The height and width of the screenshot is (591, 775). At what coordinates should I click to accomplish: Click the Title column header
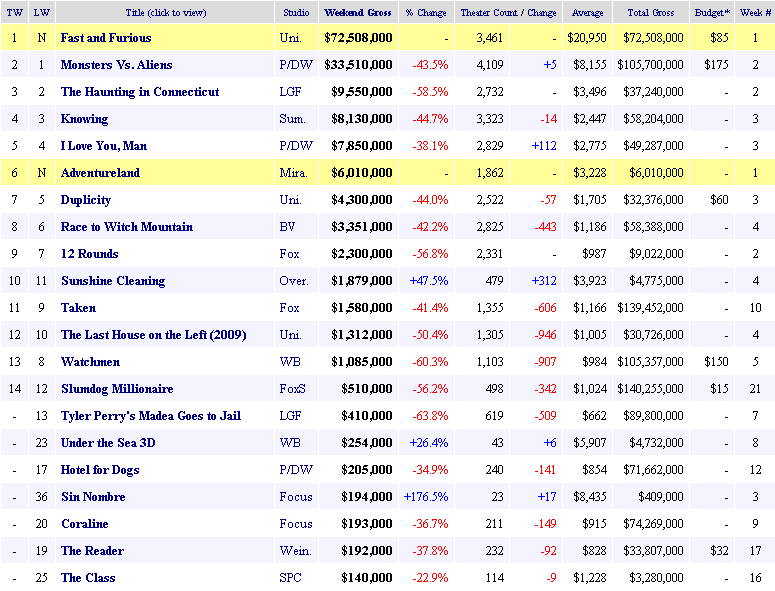tap(163, 13)
